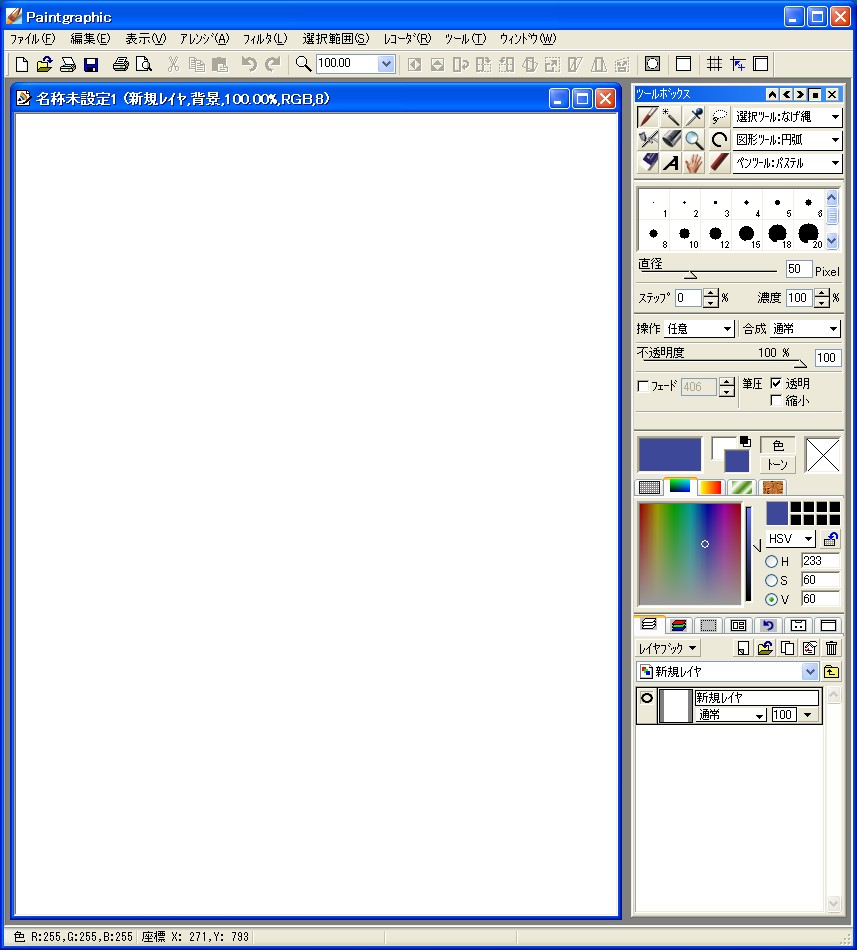Switch to the gradient palette tab
The height and width of the screenshot is (950, 857).
[x=711, y=487]
